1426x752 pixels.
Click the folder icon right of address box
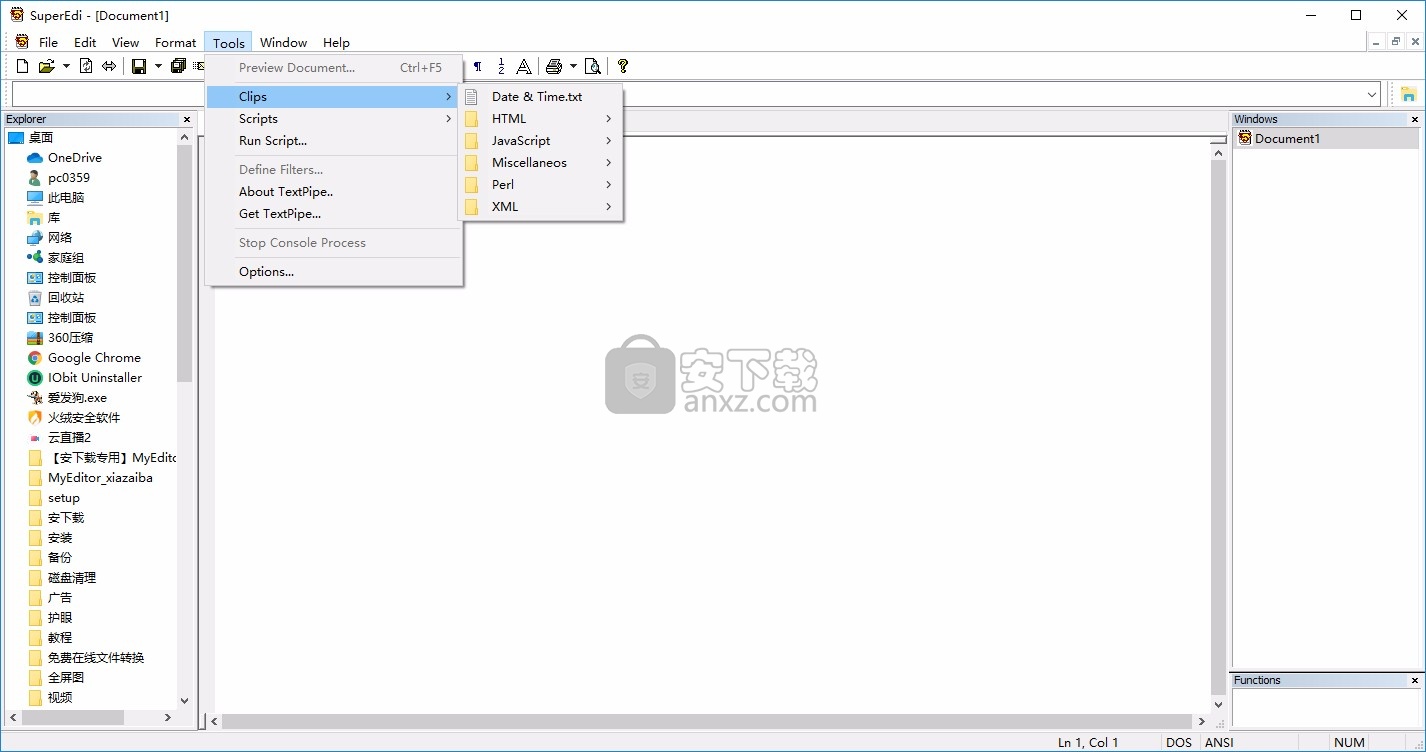click(x=1408, y=94)
